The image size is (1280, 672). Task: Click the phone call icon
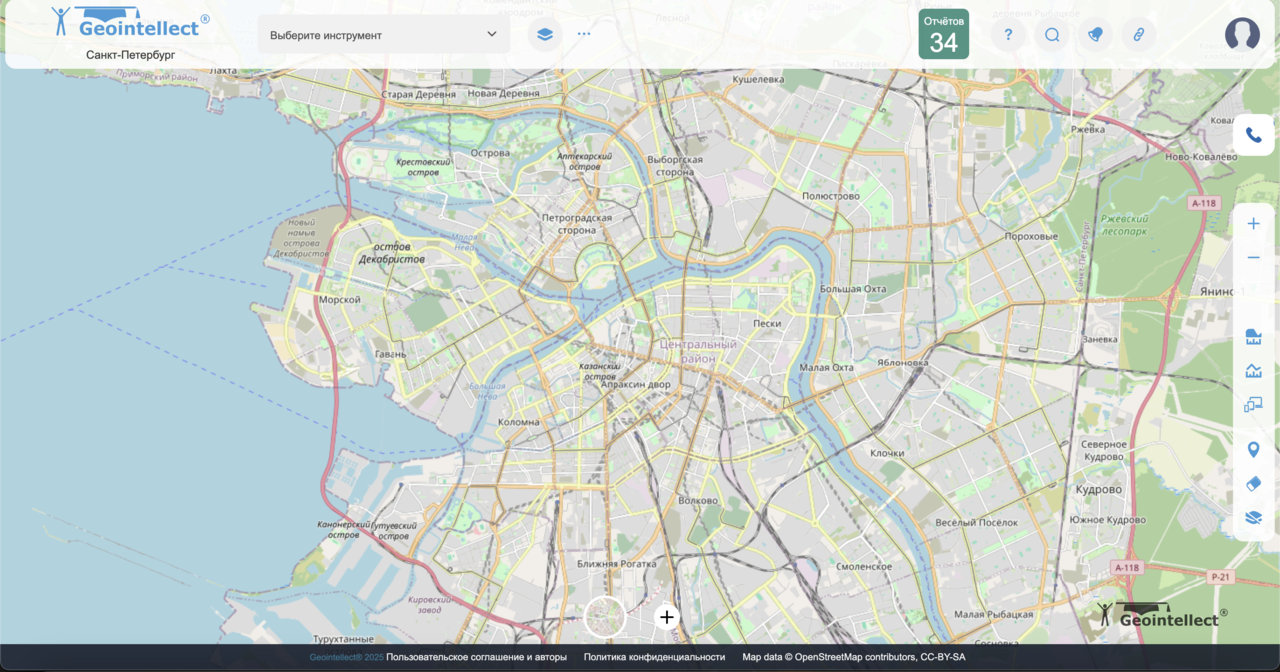(1253, 135)
